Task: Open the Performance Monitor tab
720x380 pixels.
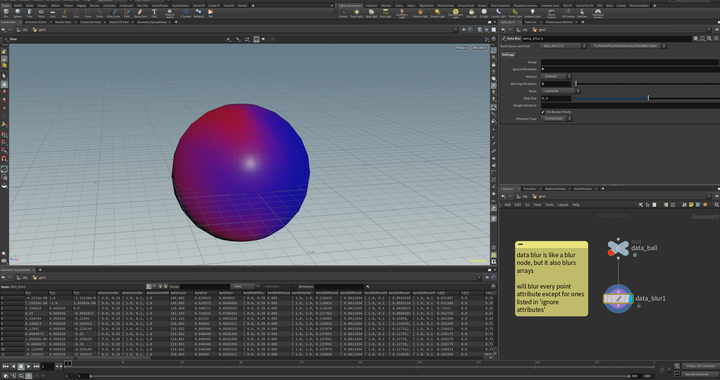Action: (559, 22)
